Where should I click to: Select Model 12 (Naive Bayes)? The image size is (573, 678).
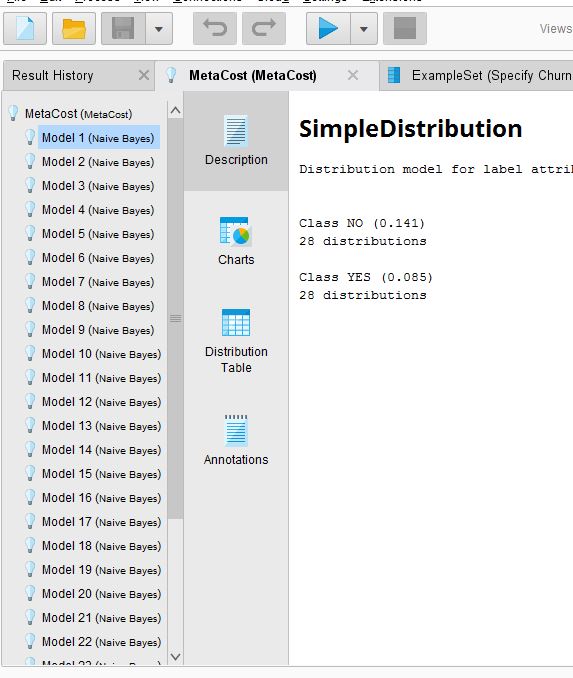(x=102, y=402)
